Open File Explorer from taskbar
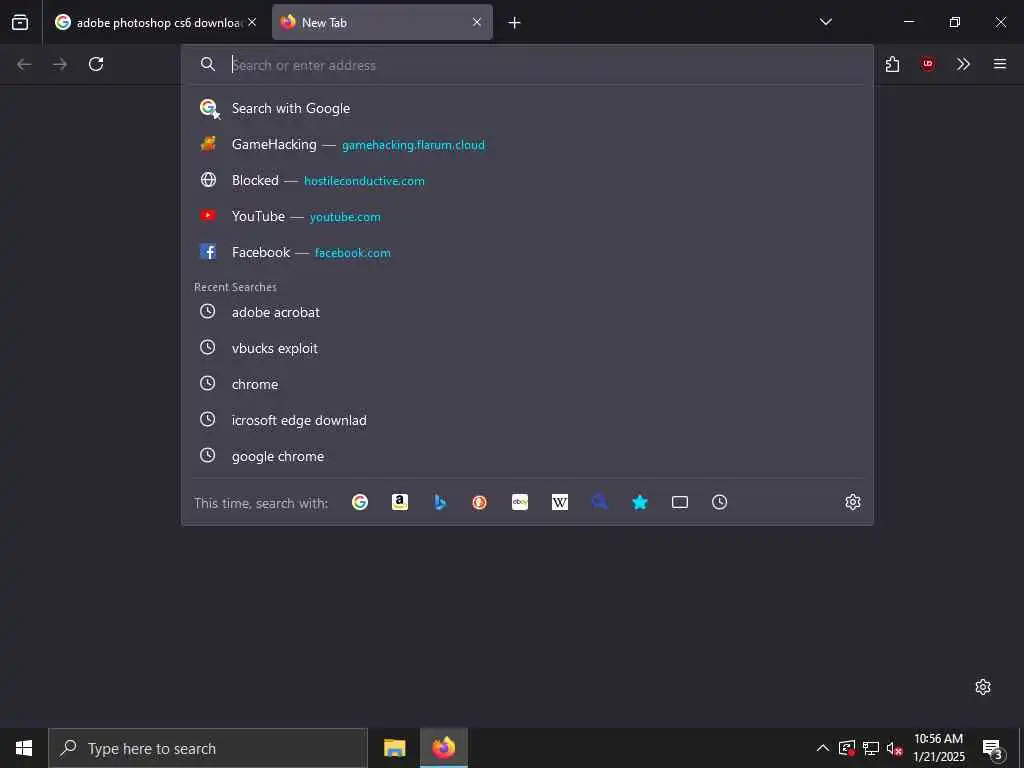This screenshot has width=1024, height=768. 394,748
